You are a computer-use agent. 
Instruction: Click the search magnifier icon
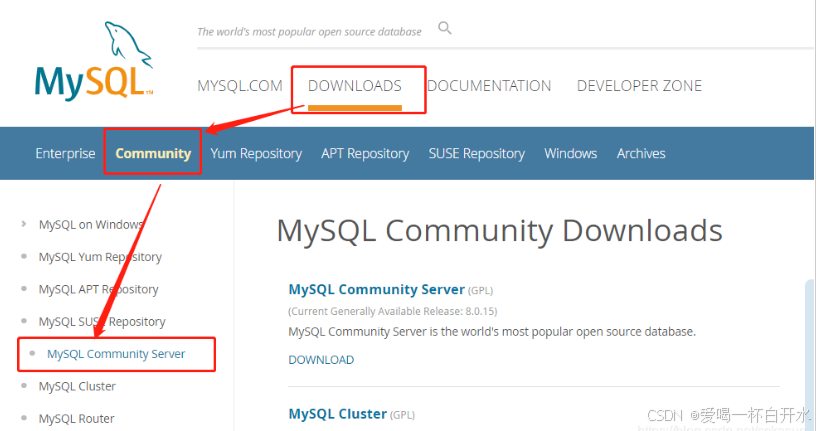[x=445, y=28]
